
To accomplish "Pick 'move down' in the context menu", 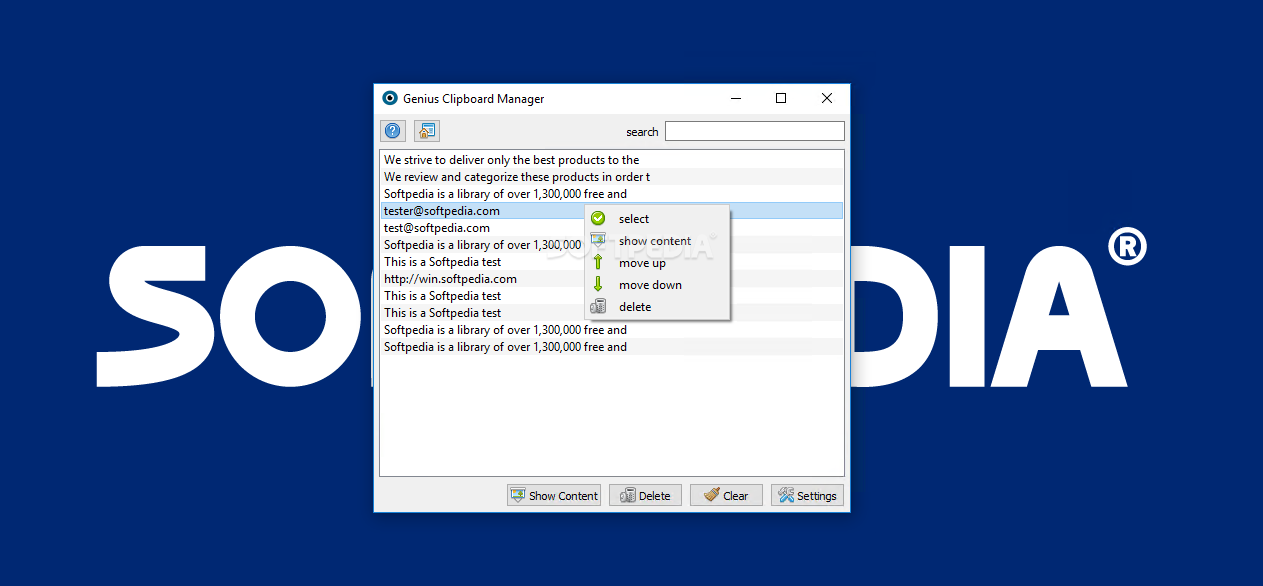I will tap(658, 285).
